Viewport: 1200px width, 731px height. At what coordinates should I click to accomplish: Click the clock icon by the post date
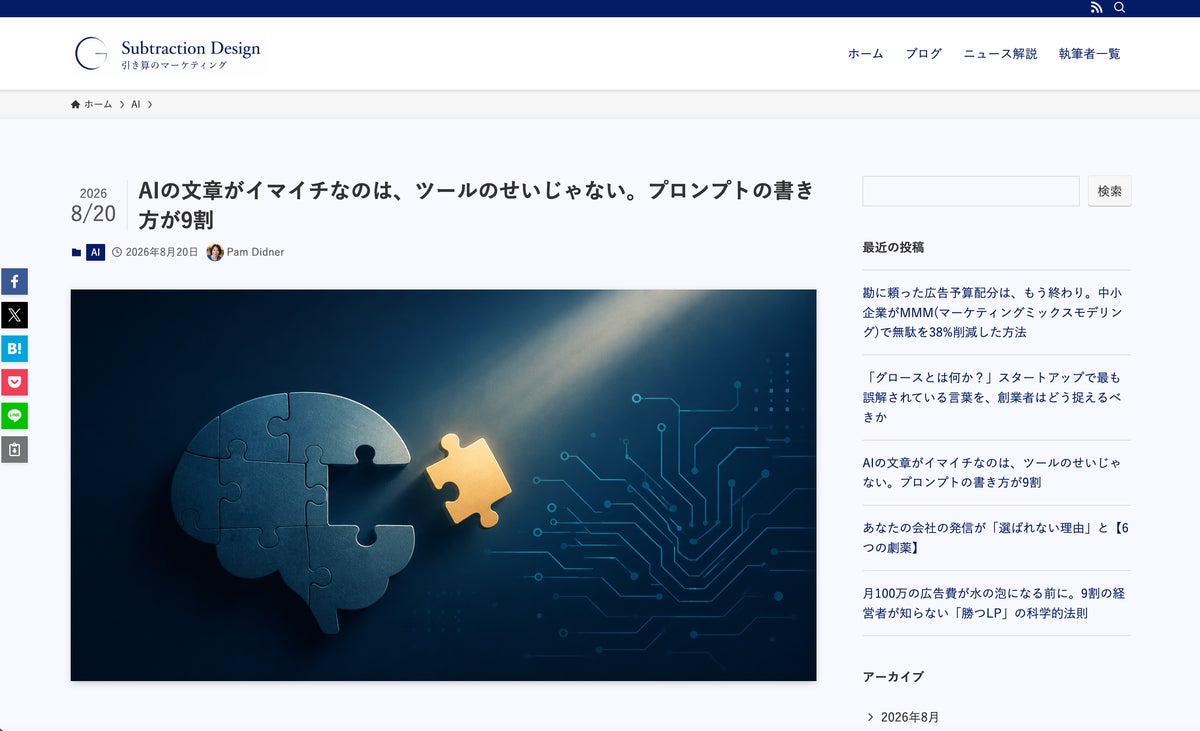tap(117, 253)
